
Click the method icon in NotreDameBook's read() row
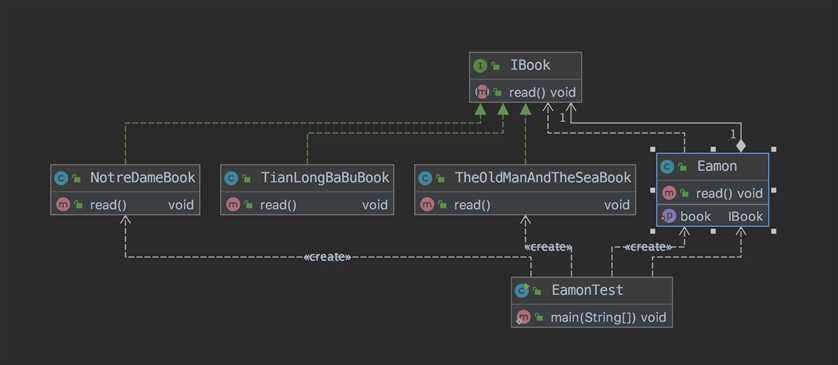[x=63, y=204]
